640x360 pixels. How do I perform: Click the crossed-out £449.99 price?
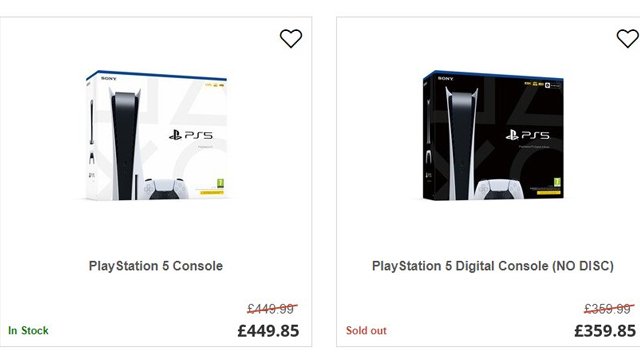[272, 309]
